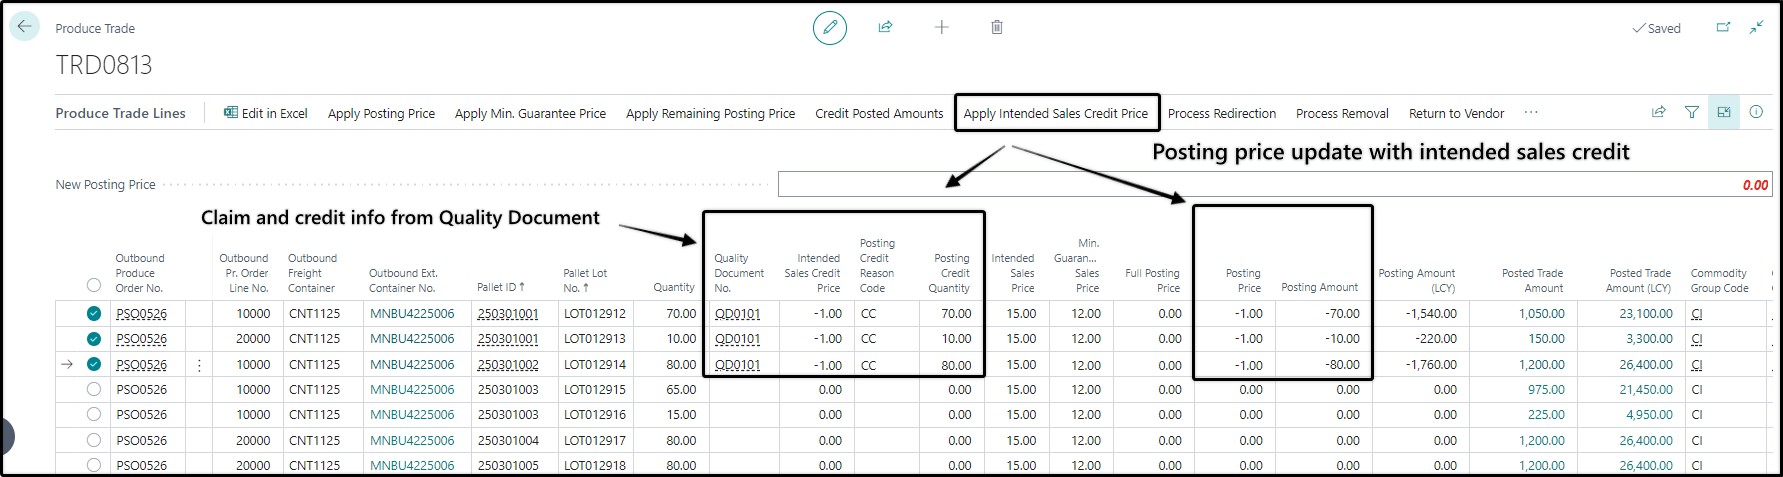This screenshot has height=477, width=1783.
Task: Click the Posting Amount column header
Action: click(x=1319, y=287)
